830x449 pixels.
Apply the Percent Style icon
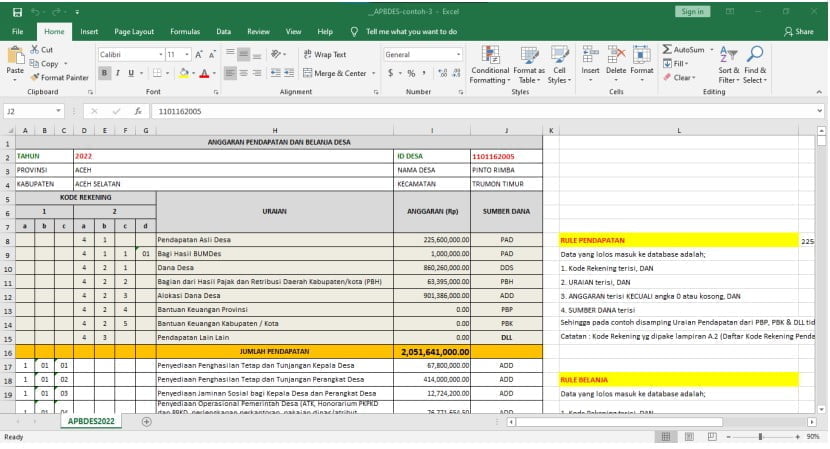point(411,73)
